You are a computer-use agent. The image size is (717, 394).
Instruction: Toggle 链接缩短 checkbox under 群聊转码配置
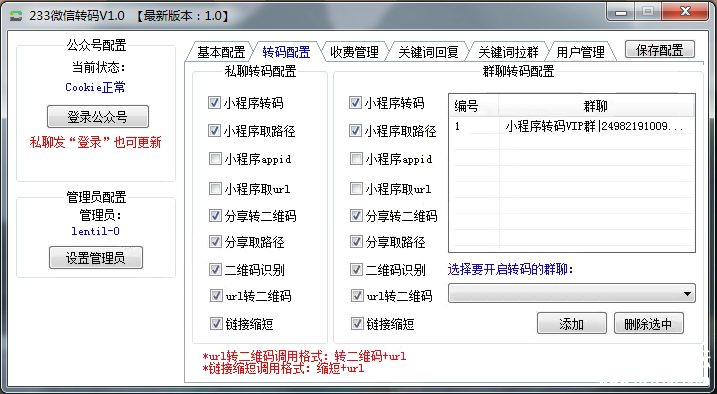coord(357,324)
